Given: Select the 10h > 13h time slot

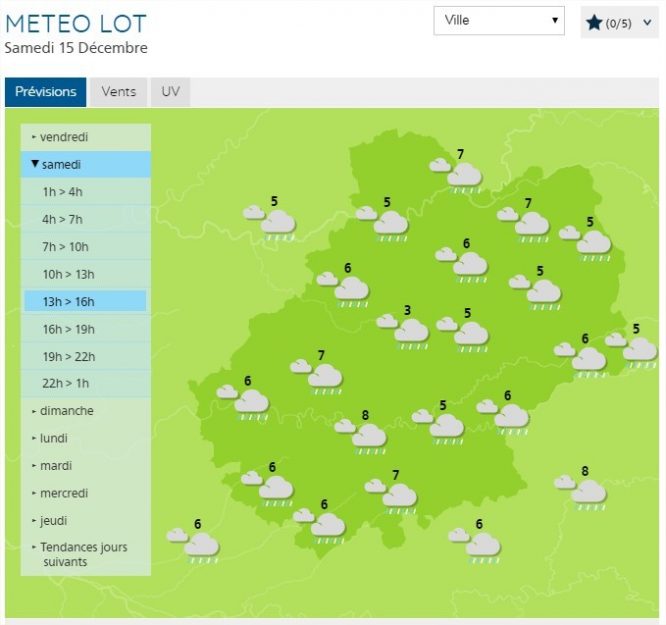Looking at the screenshot, I should point(86,274).
